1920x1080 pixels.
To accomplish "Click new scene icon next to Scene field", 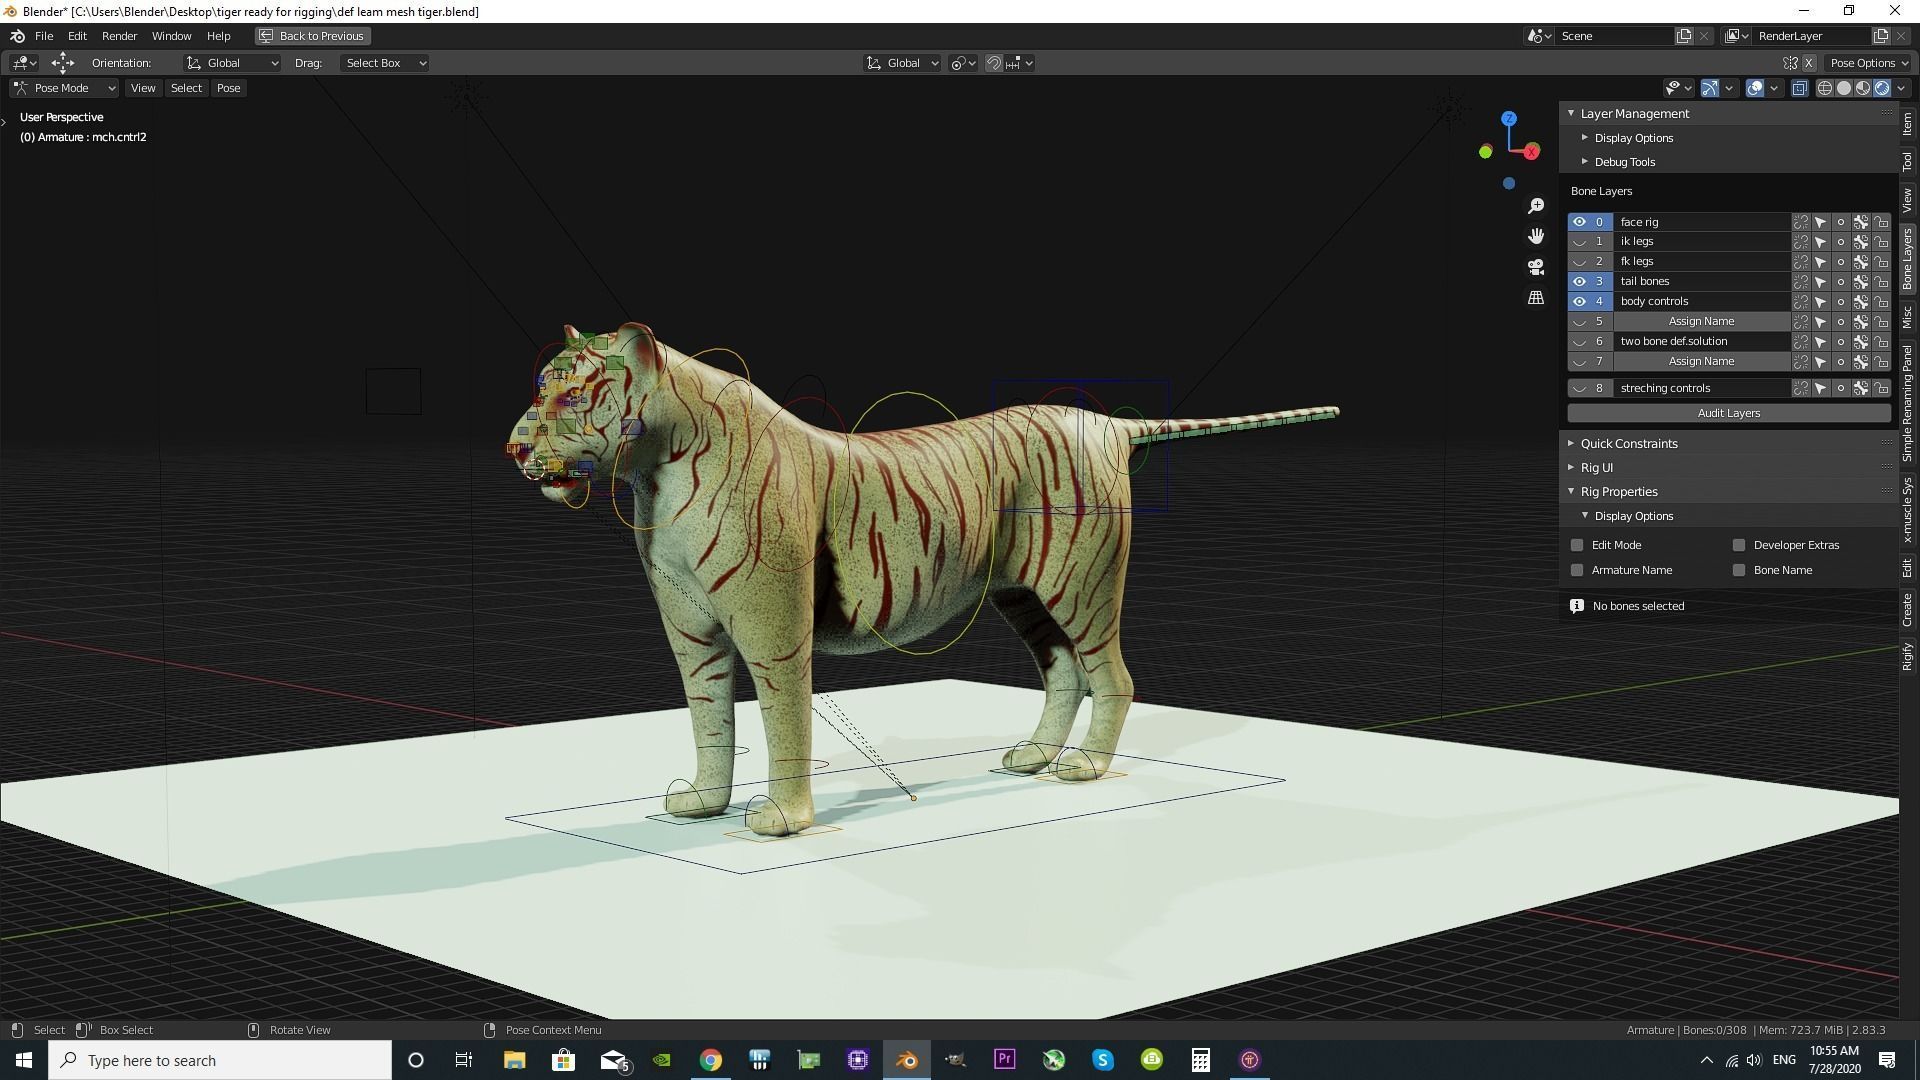I will (1684, 36).
